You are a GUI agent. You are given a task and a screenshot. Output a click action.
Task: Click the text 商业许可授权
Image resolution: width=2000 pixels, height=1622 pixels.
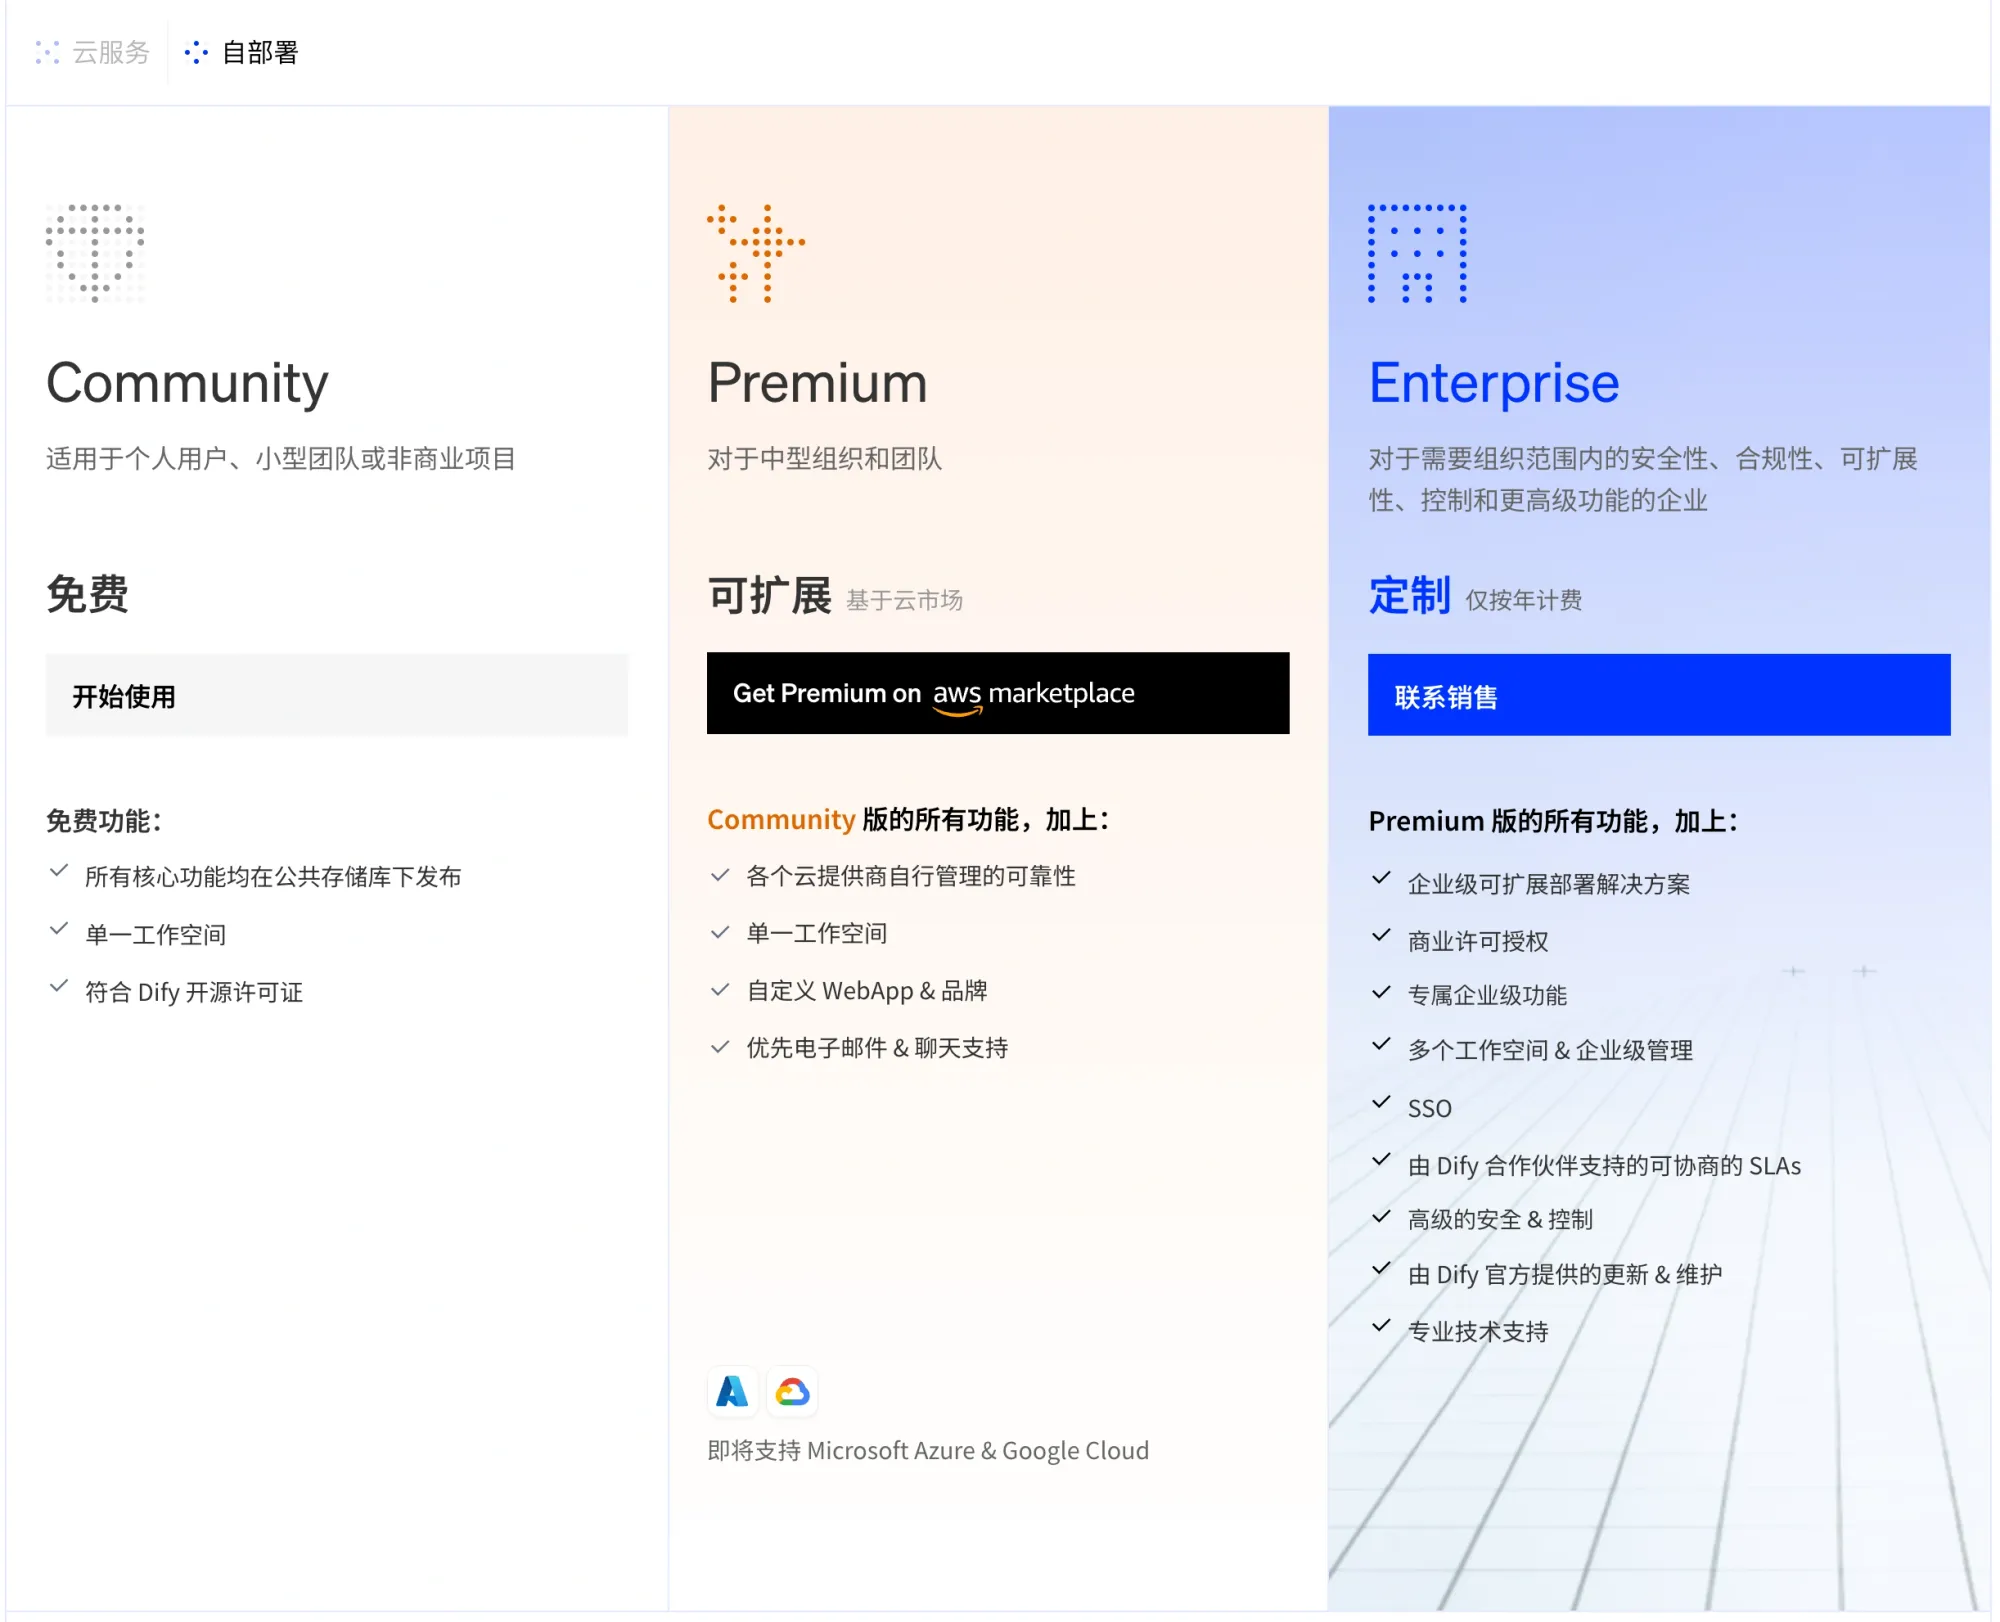pos(1478,941)
